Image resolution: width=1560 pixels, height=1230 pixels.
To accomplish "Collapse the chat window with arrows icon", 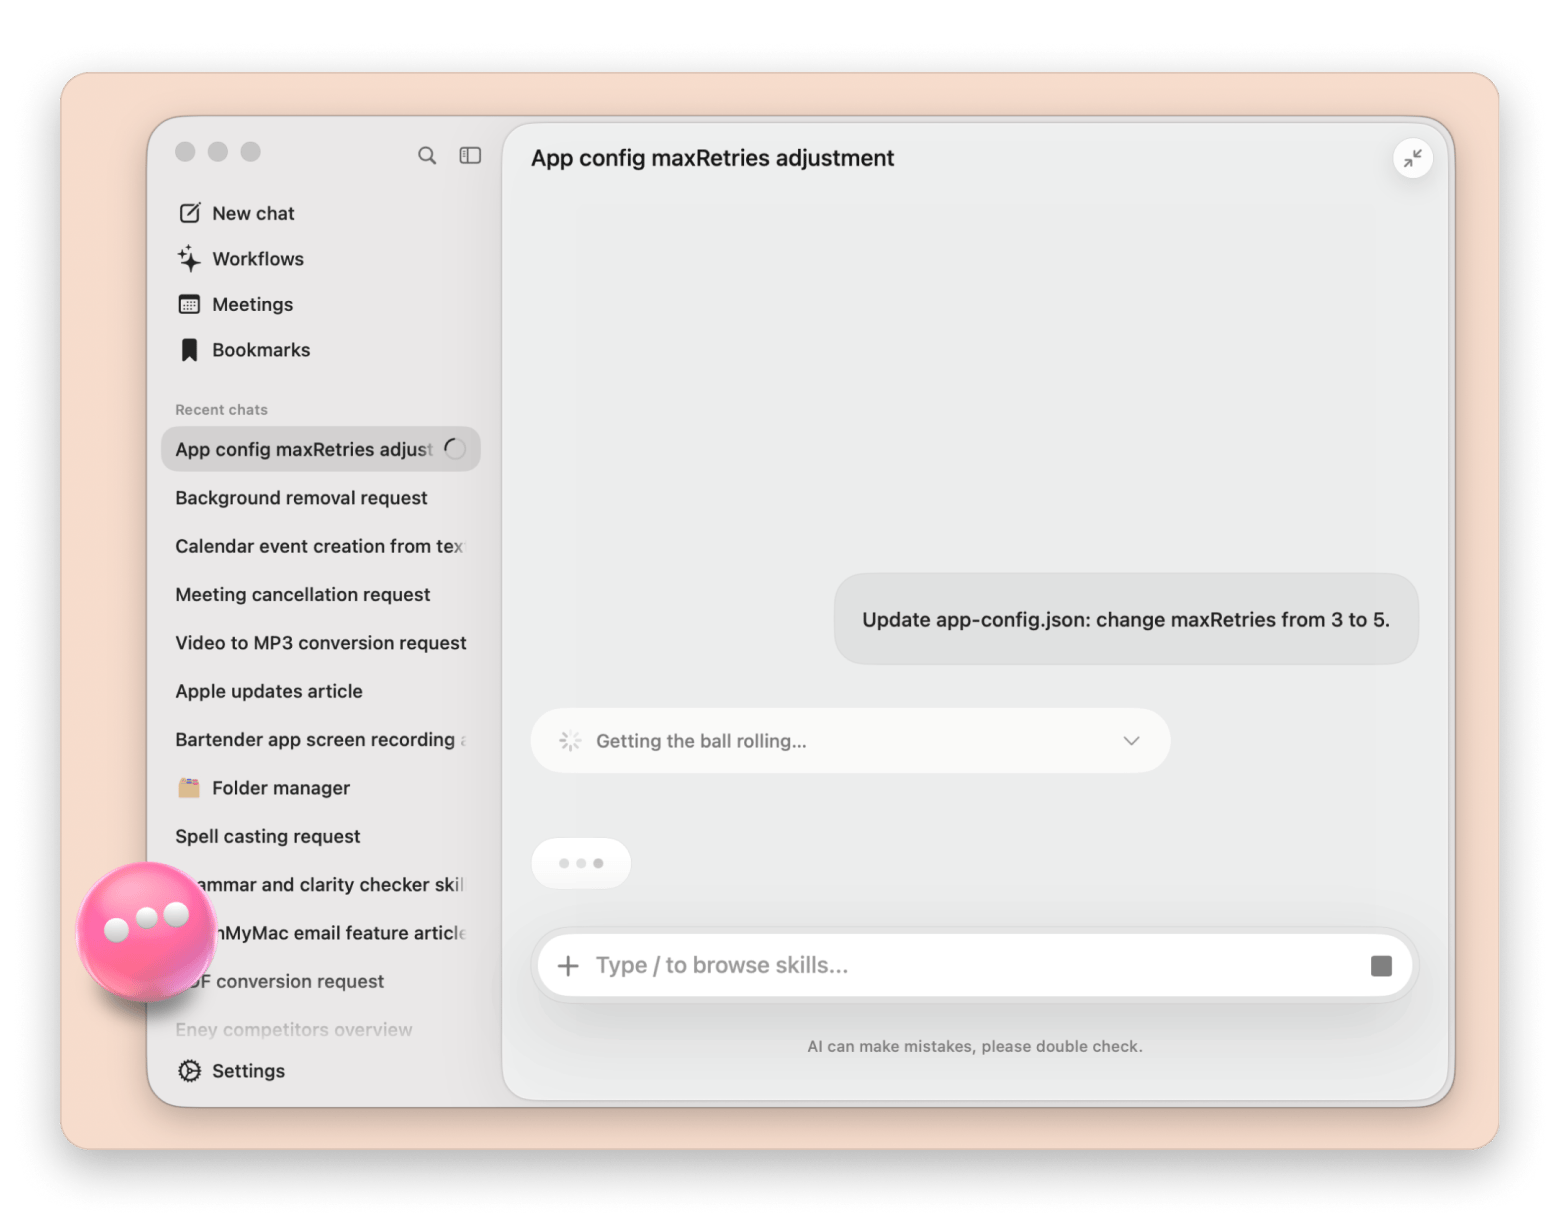I will tap(1412, 158).
